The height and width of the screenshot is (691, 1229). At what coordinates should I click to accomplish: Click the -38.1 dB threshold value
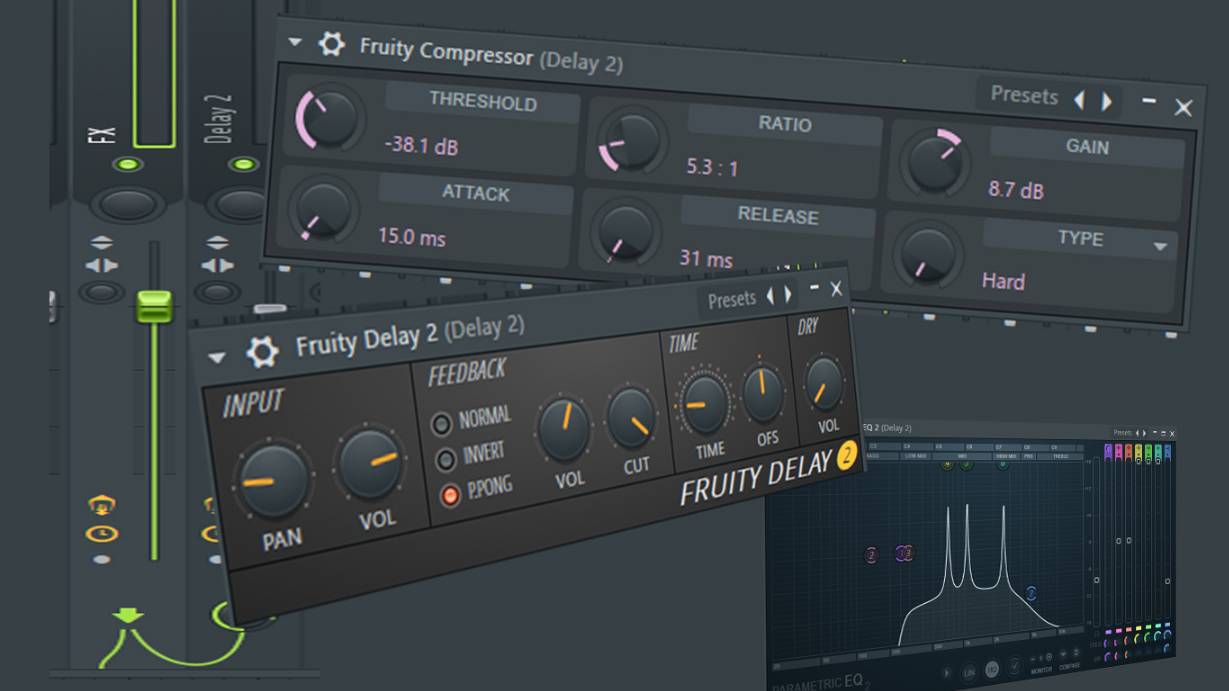point(421,145)
